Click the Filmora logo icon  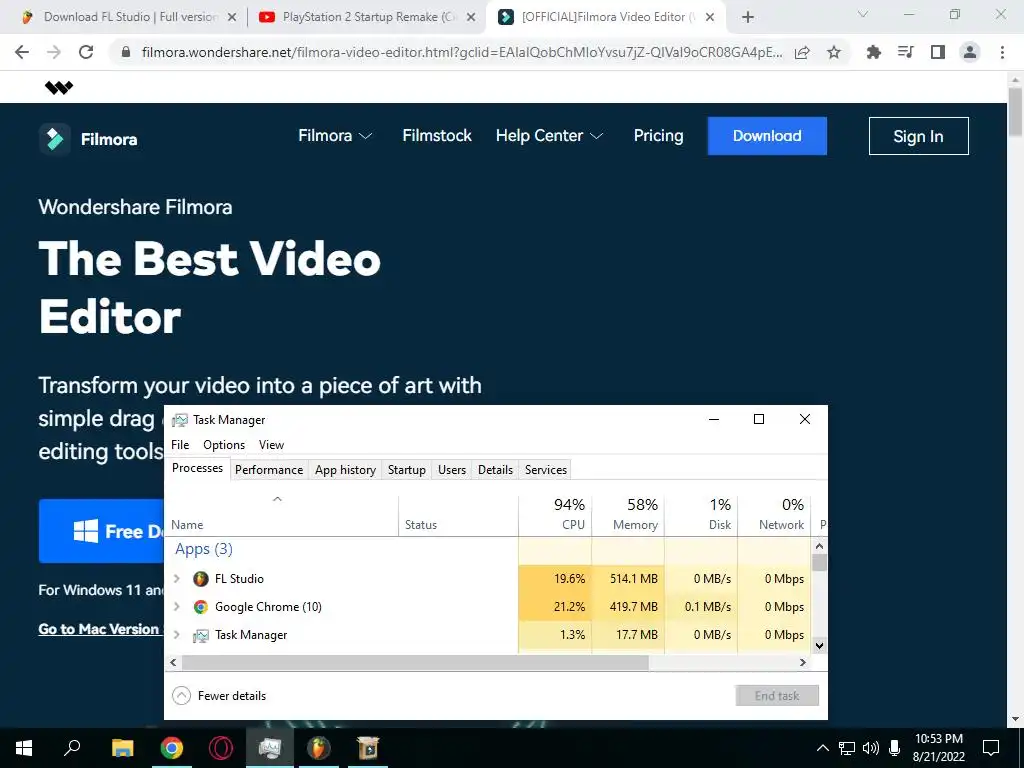pyautogui.click(x=55, y=138)
